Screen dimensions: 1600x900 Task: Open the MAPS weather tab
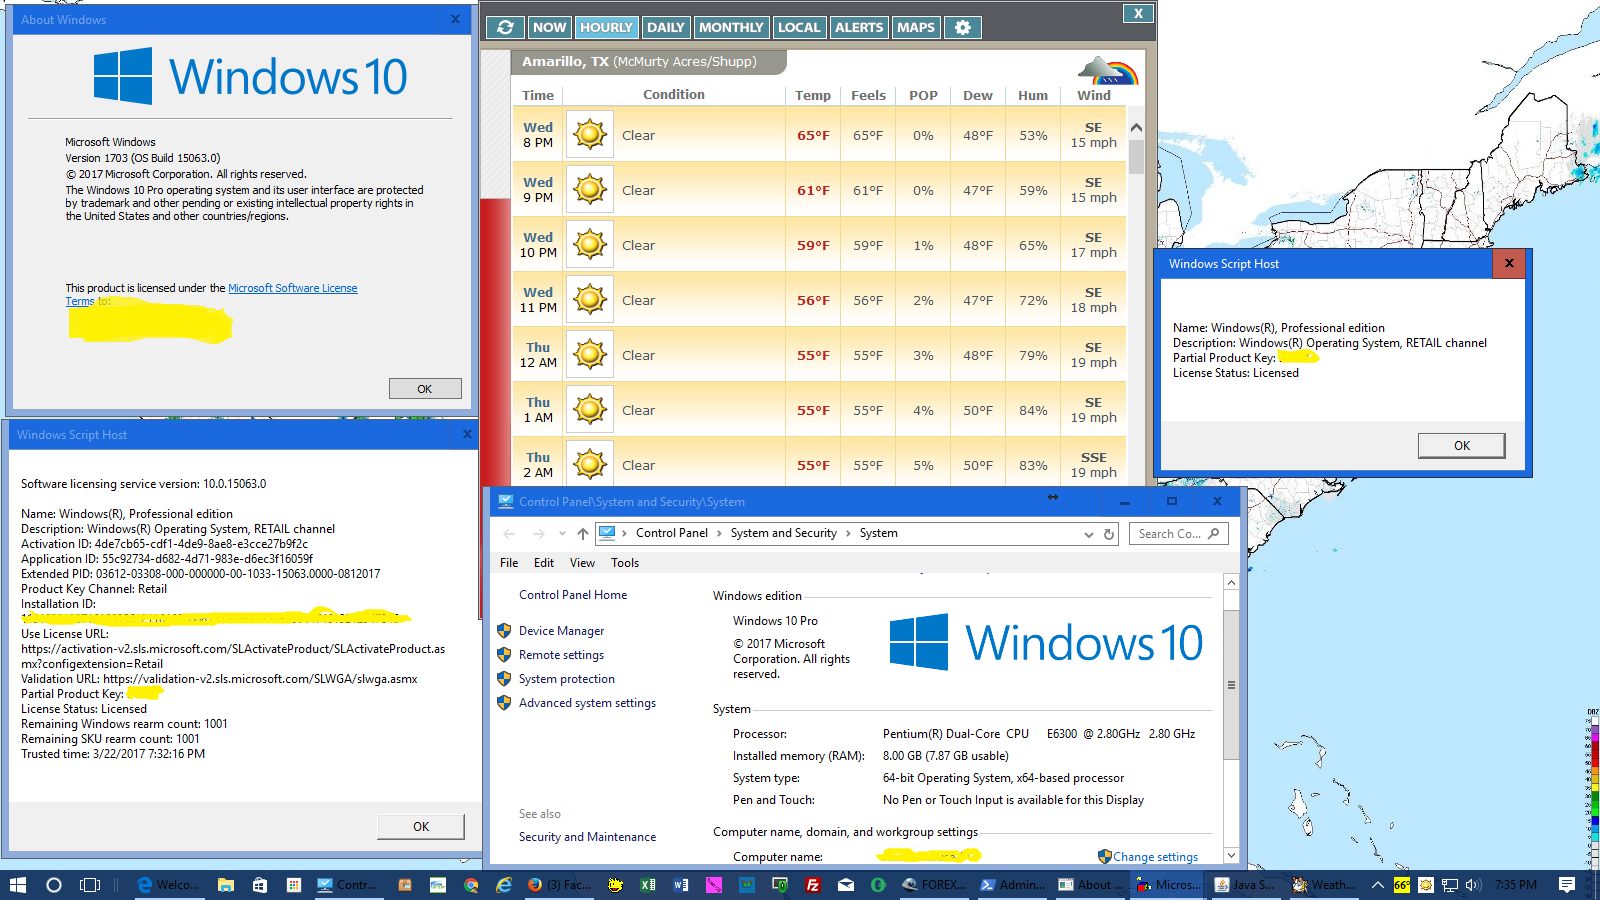tap(916, 27)
